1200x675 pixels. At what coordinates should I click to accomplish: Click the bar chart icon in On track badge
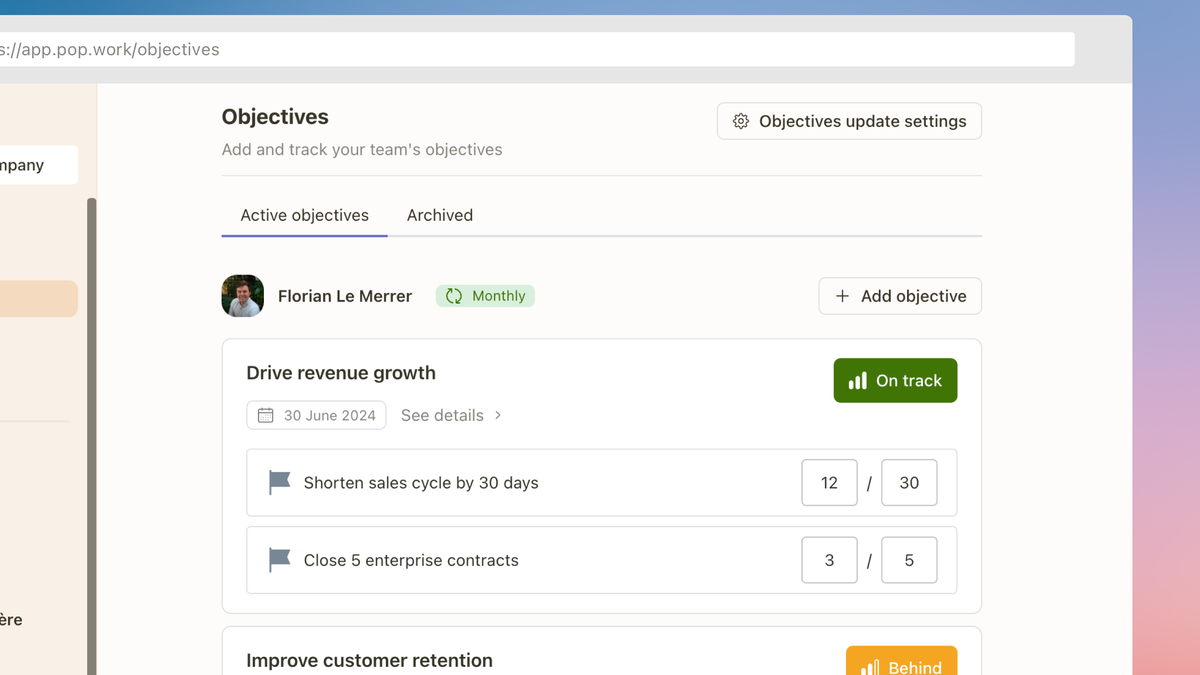[857, 380]
